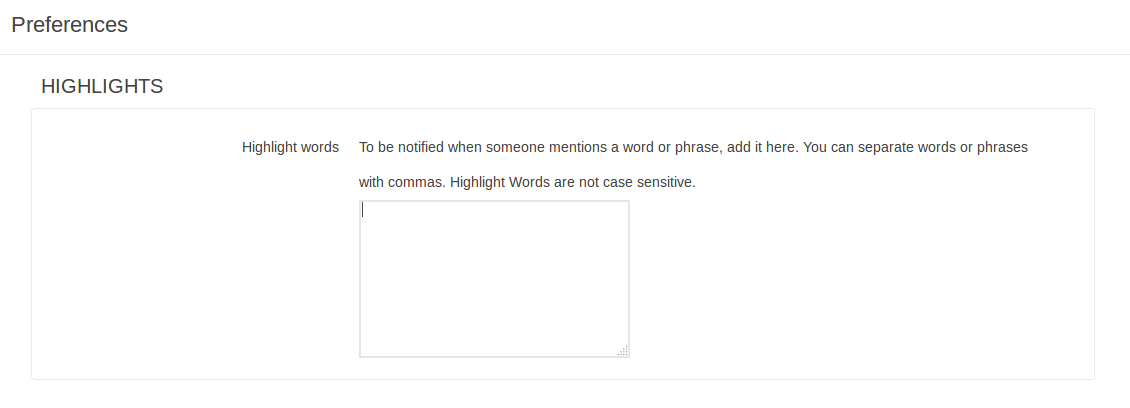
Task: Click the text area resize grip handle
Action: pos(623,350)
